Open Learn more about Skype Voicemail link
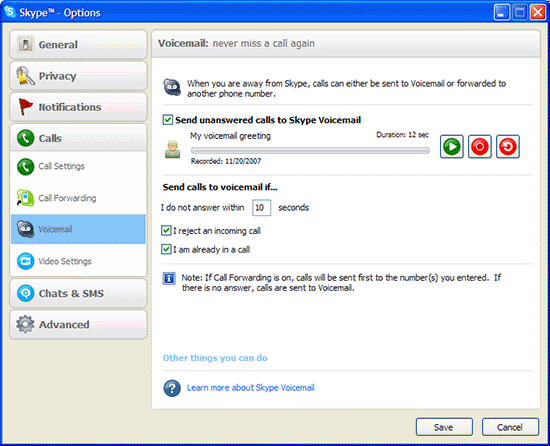 click(250, 387)
